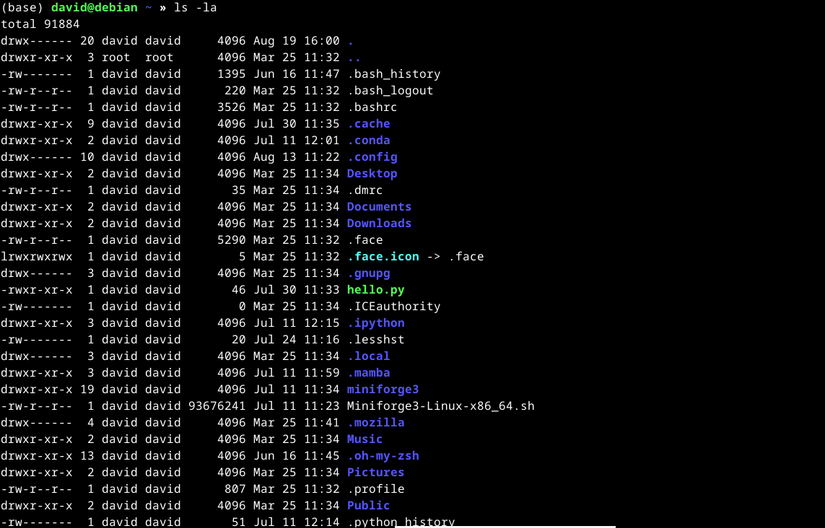The width and height of the screenshot is (825, 528).
Task: Click the .ipython directory name
Action: (375, 323)
